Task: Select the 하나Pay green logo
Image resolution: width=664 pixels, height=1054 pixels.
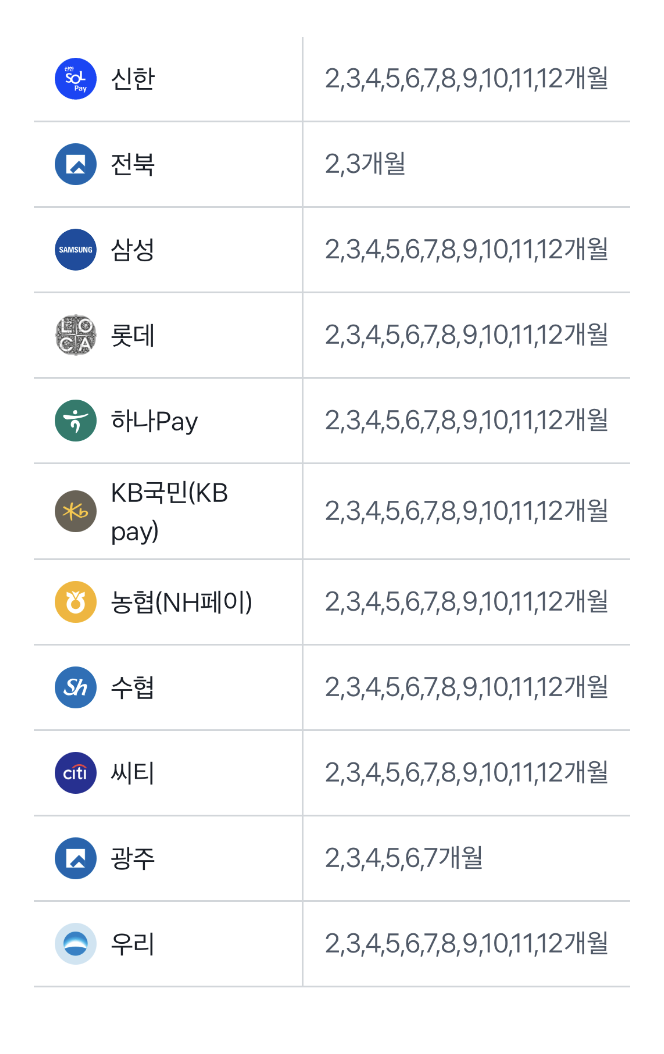Action: pos(75,420)
